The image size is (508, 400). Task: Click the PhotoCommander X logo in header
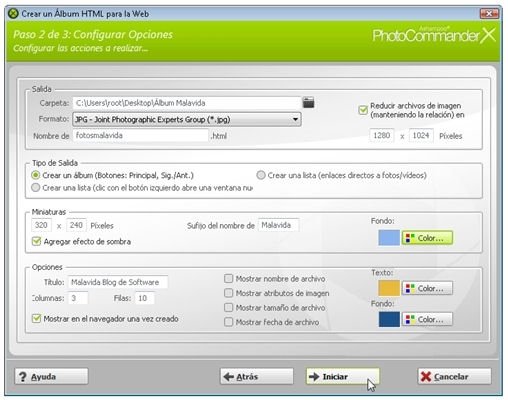click(x=434, y=35)
